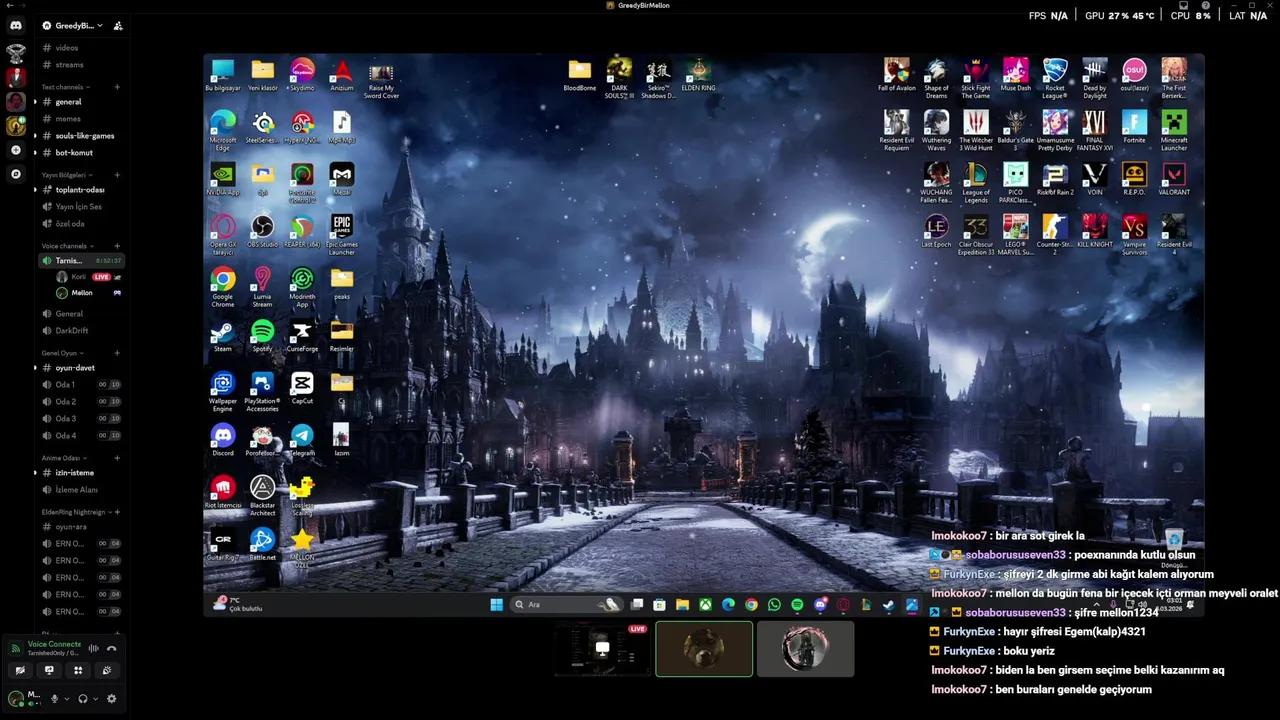Screen dimensions: 1280x720
Task: Join DarkDrift voice channel
Action: pyautogui.click(x=80, y=331)
